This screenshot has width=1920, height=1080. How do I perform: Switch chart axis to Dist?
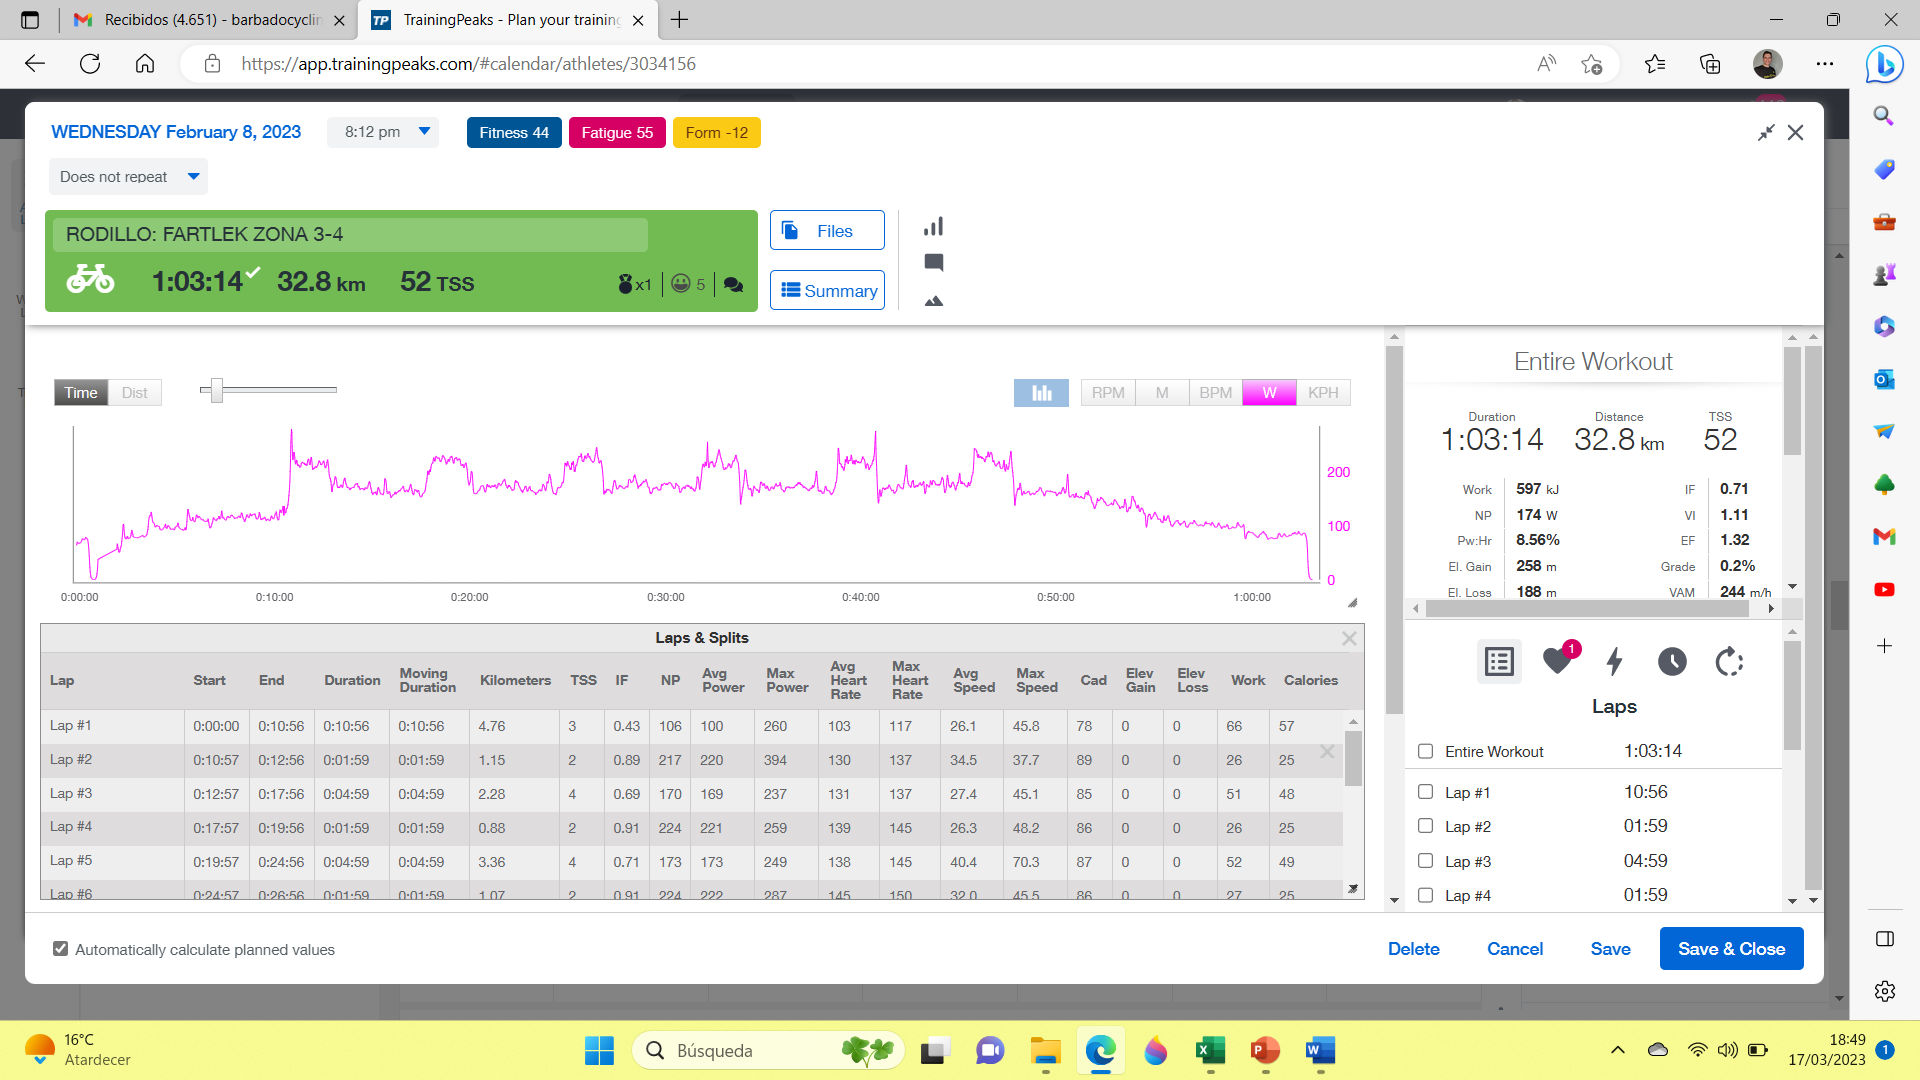point(135,393)
